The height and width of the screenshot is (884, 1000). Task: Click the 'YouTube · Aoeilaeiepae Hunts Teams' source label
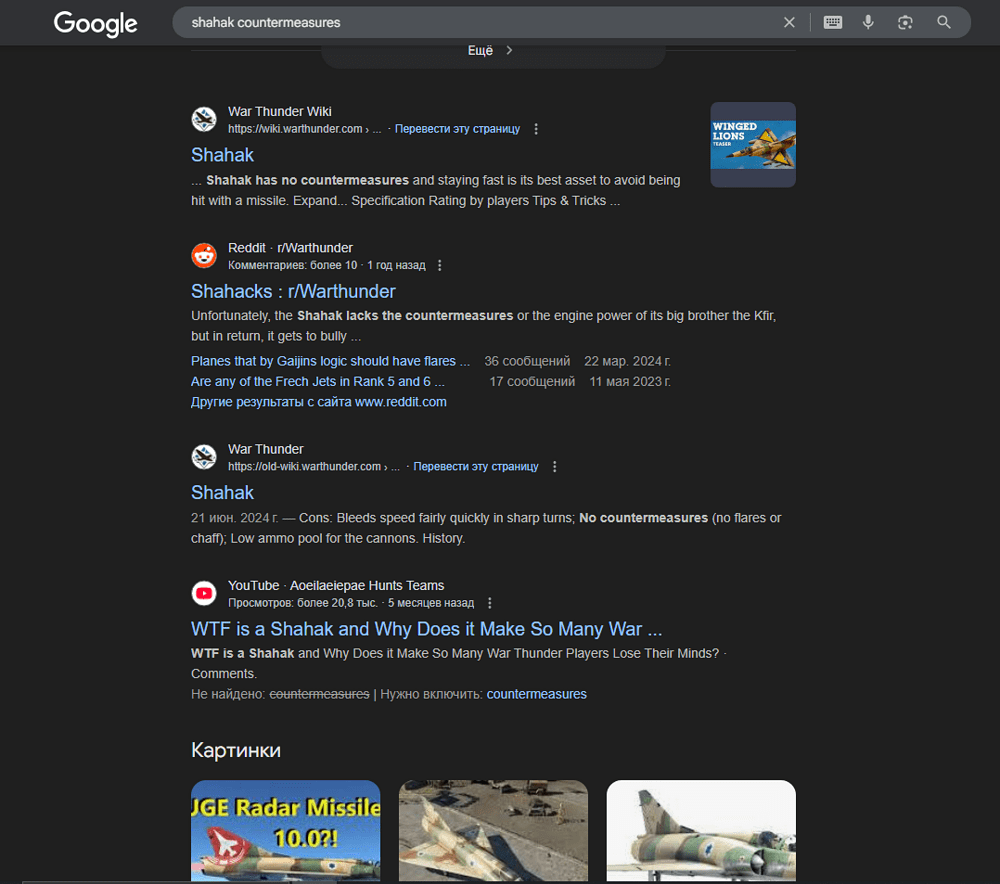point(336,586)
